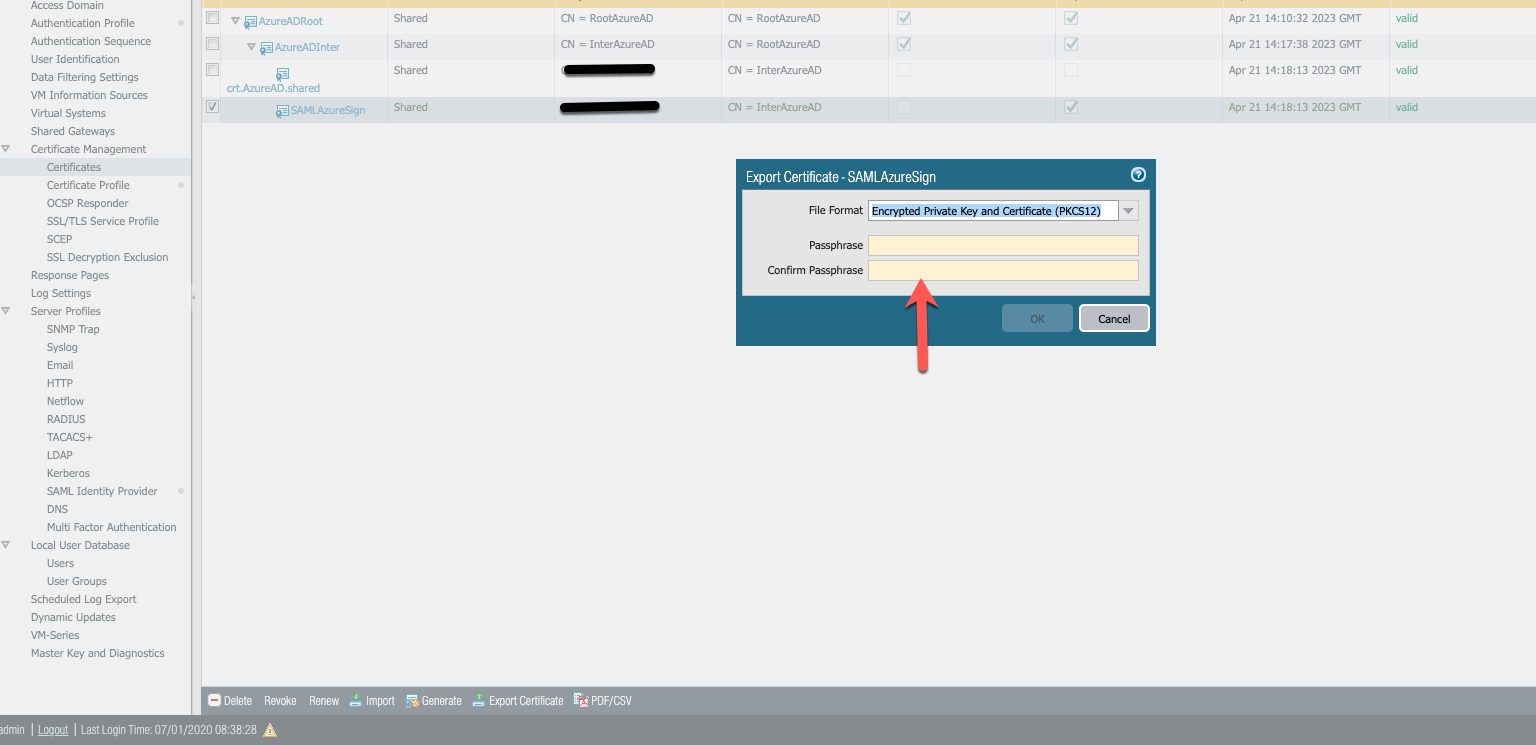This screenshot has height=745, width=1536.
Task: Click the PDF/CSV export icon
Action: click(x=581, y=701)
